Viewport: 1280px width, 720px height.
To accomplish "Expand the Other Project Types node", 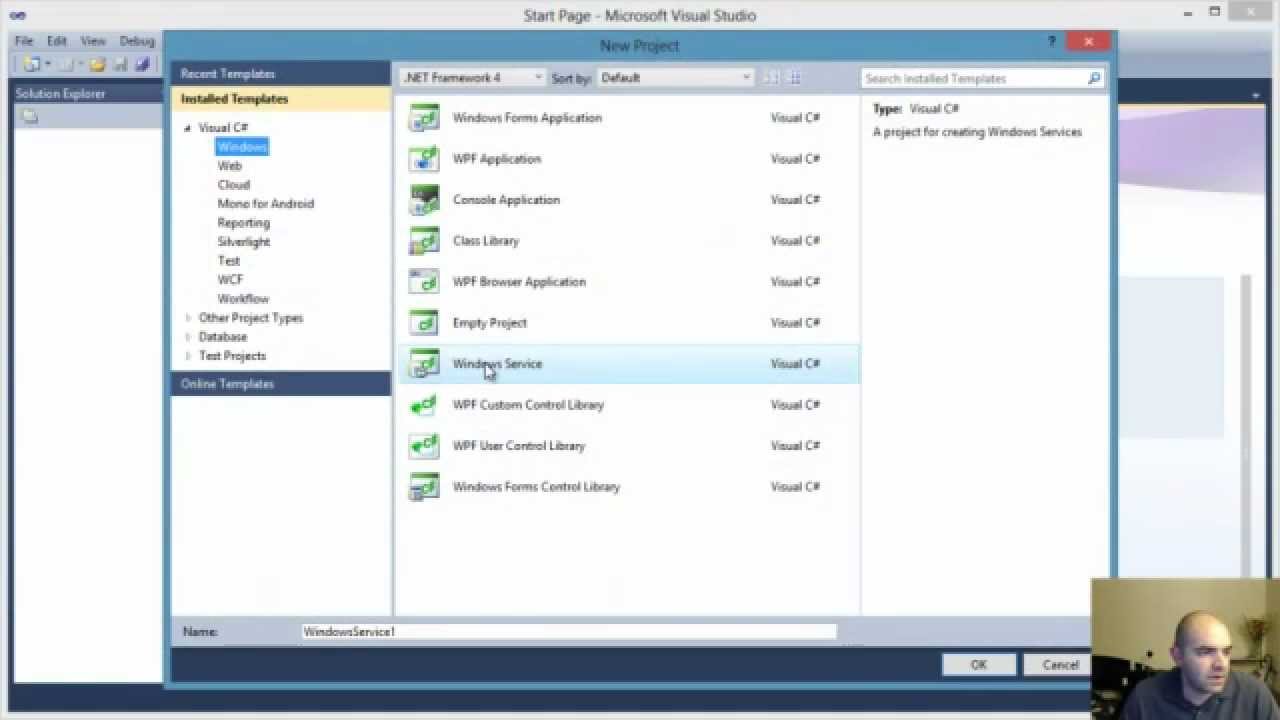I will point(187,318).
